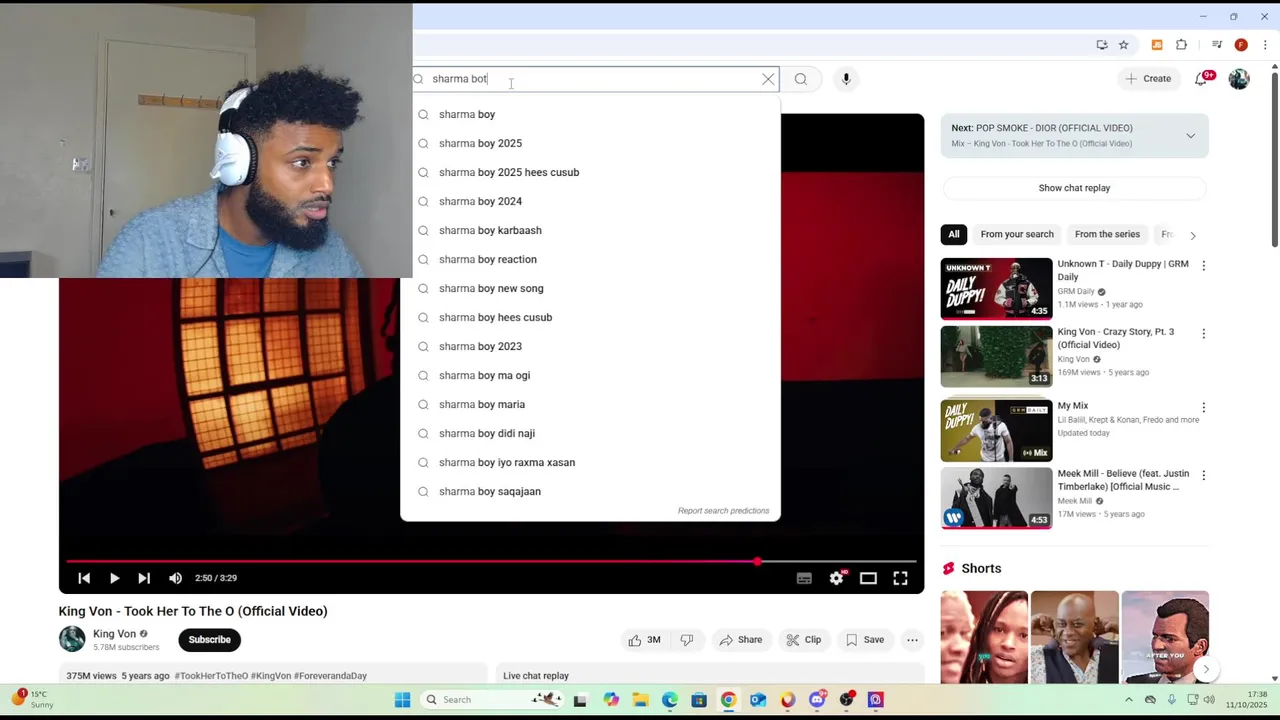The width and height of the screenshot is (1280, 720).
Task: Enter full screen mode
Action: click(x=900, y=578)
